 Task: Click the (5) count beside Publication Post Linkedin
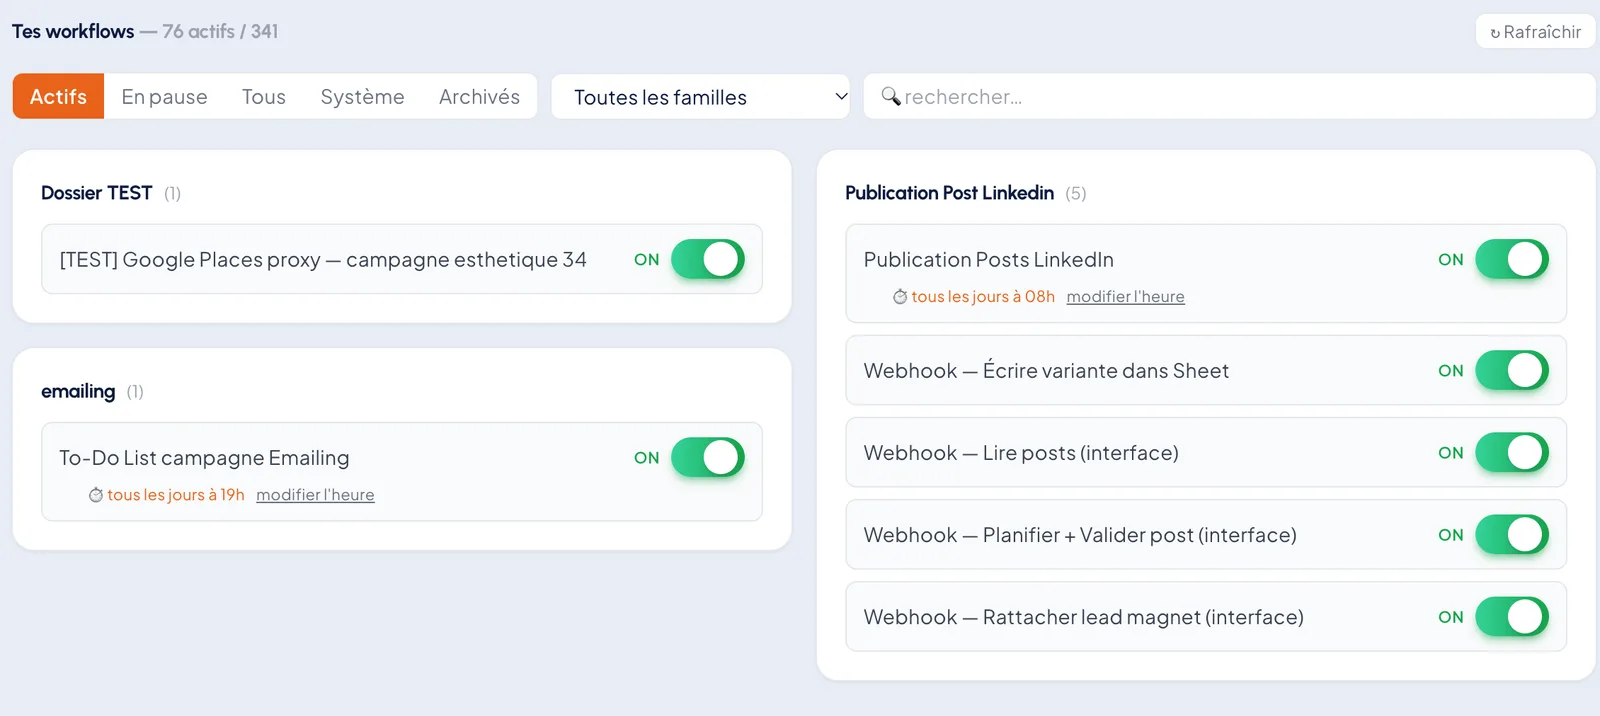pyautogui.click(x=1075, y=193)
